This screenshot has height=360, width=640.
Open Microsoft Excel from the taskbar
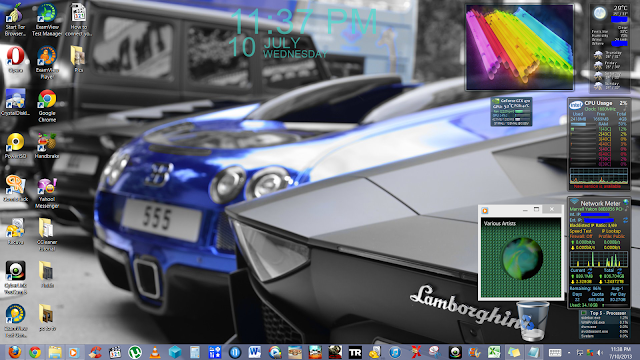[494, 352]
